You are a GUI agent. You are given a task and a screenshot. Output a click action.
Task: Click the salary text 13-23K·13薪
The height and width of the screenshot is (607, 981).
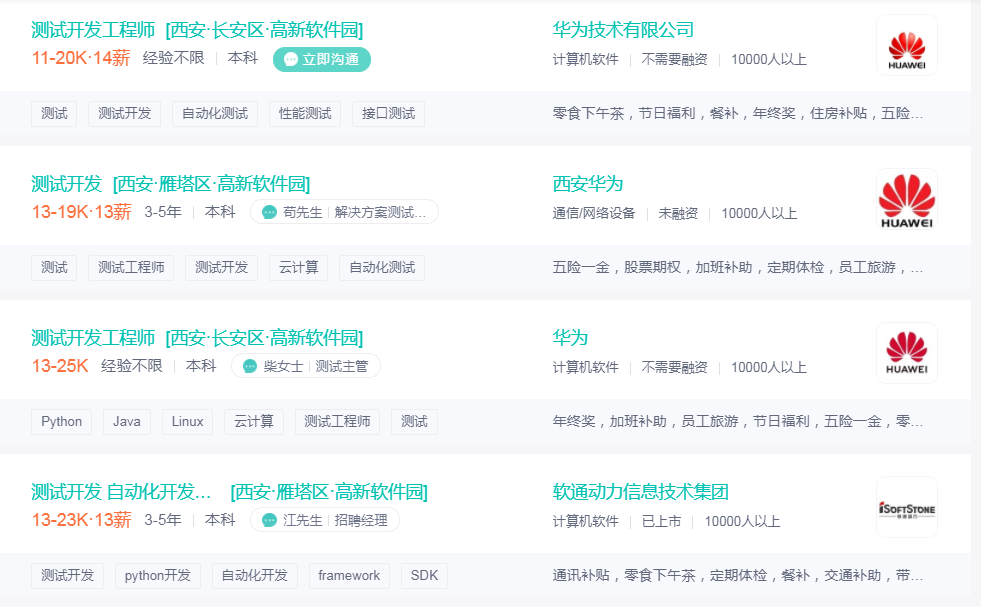pos(81,520)
